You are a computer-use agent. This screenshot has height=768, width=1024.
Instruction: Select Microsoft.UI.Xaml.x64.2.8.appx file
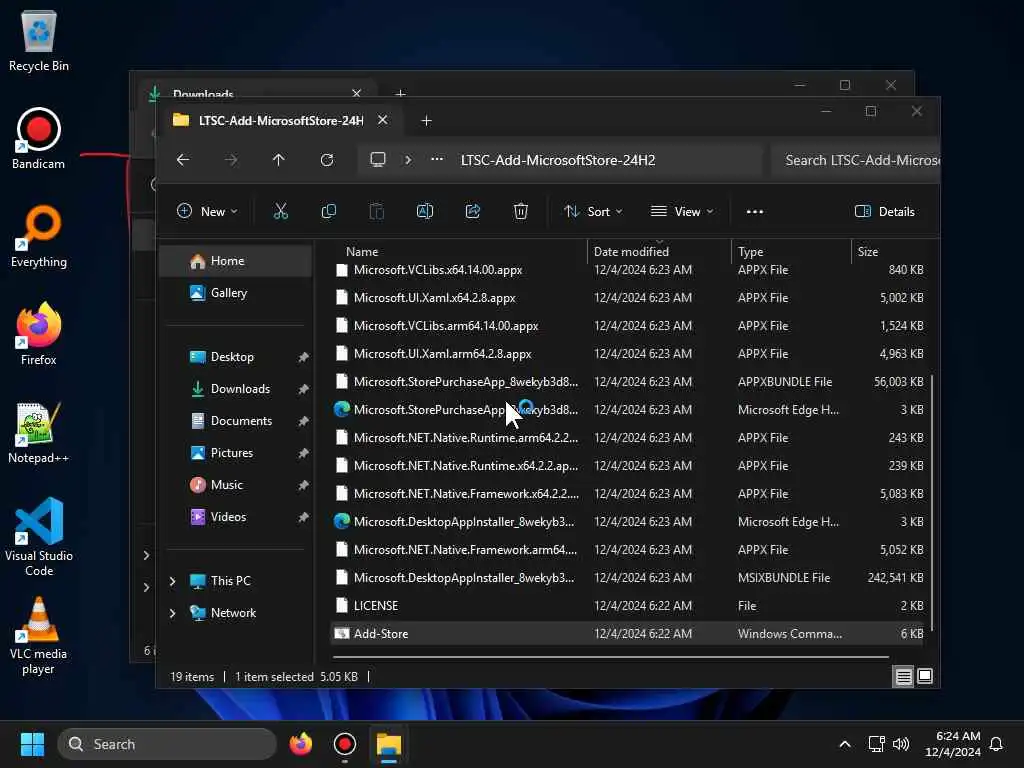pyautogui.click(x=628, y=297)
